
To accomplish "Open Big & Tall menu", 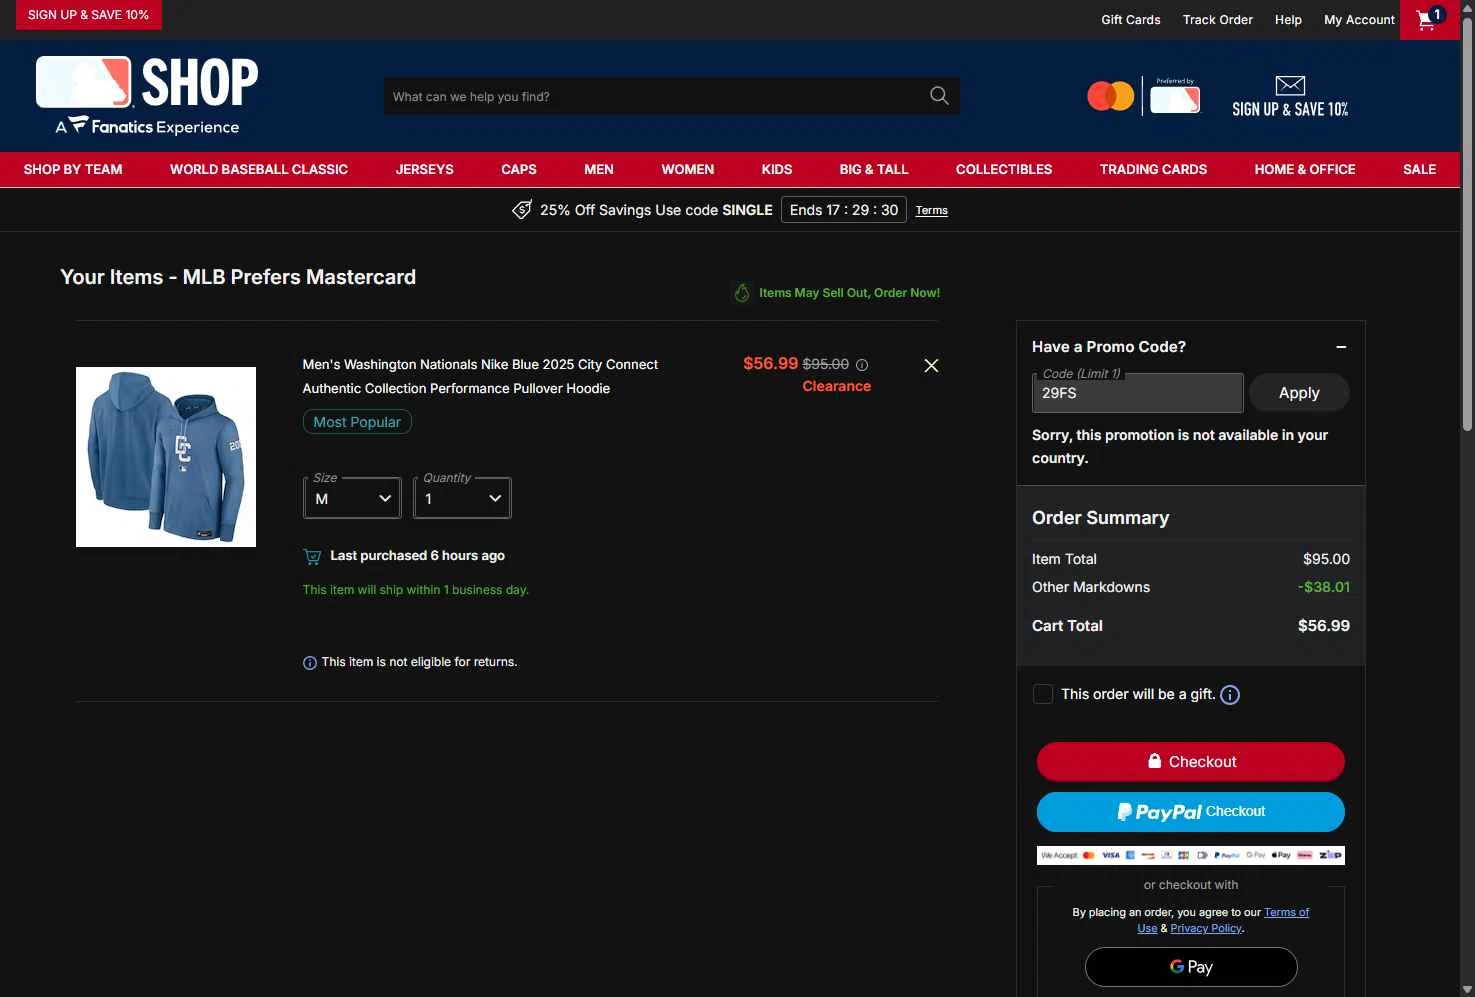I will (x=874, y=170).
